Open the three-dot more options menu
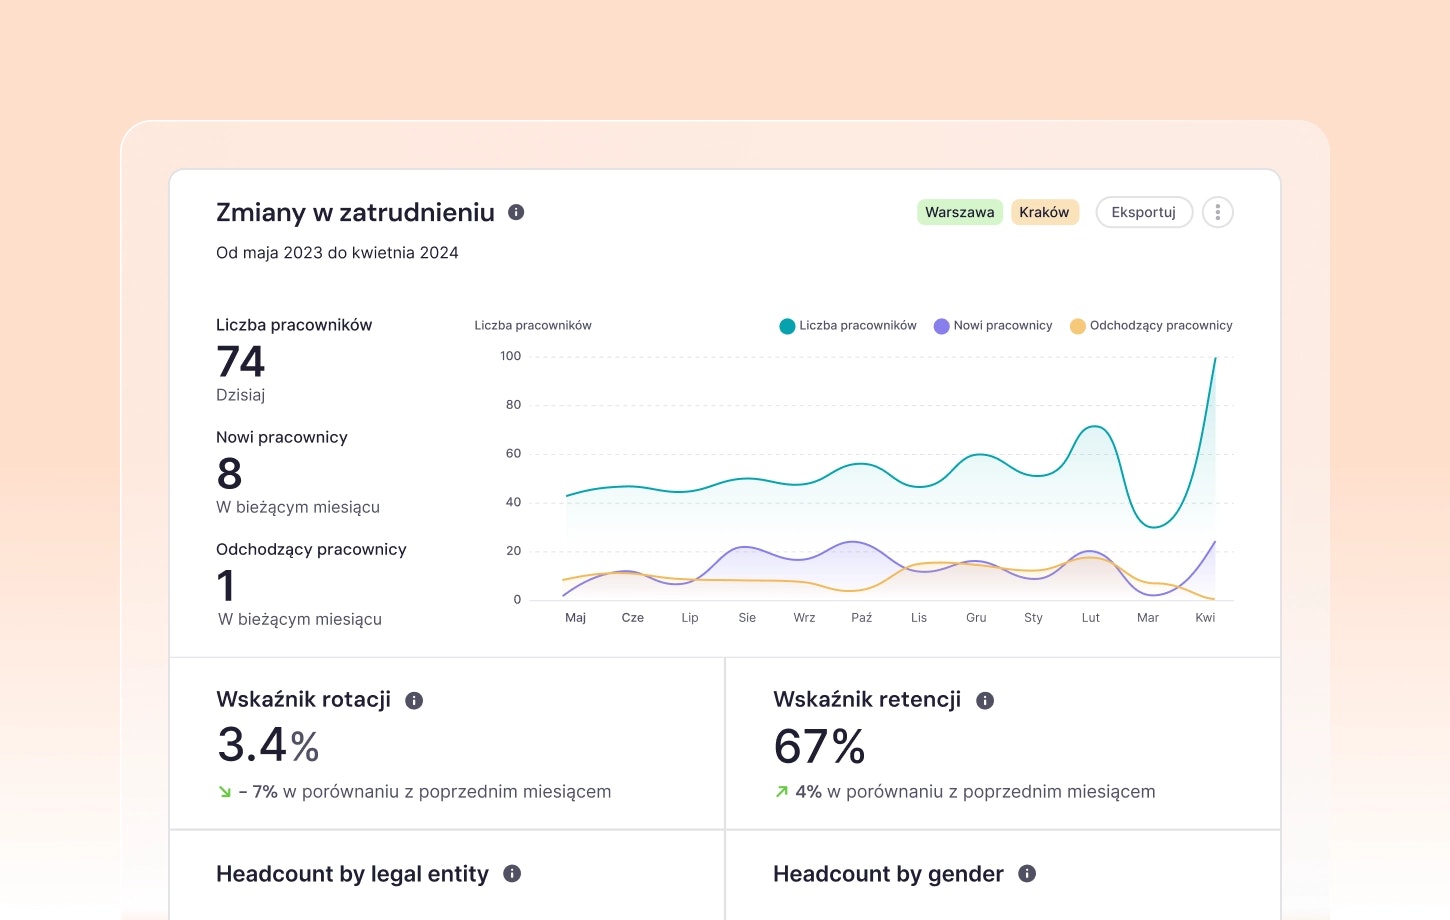Image resolution: width=1450 pixels, height=920 pixels. [1217, 212]
